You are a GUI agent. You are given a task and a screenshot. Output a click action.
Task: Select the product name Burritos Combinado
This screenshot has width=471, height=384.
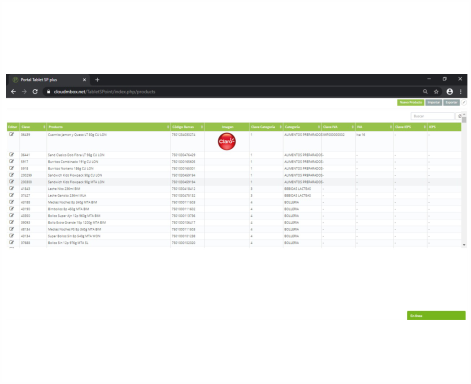pyautogui.click(x=73, y=162)
